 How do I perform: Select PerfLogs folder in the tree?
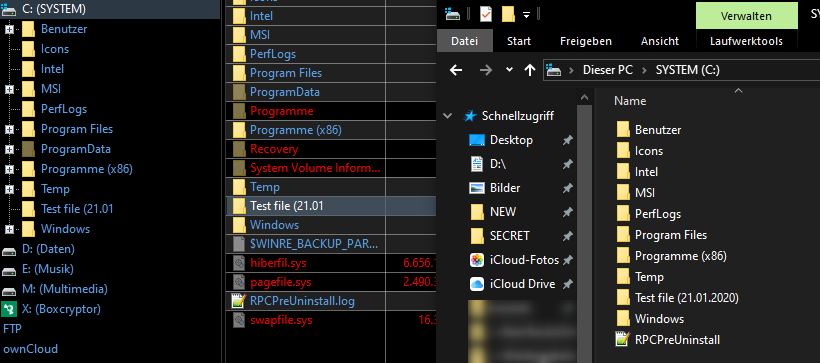(x=64, y=109)
